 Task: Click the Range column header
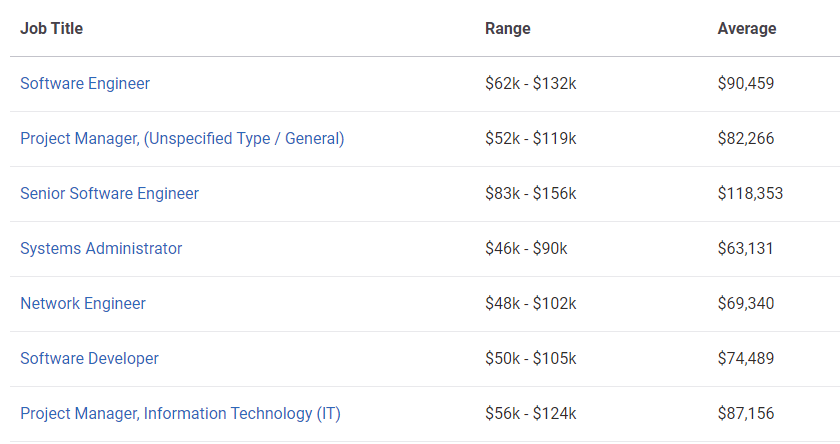click(508, 28)
